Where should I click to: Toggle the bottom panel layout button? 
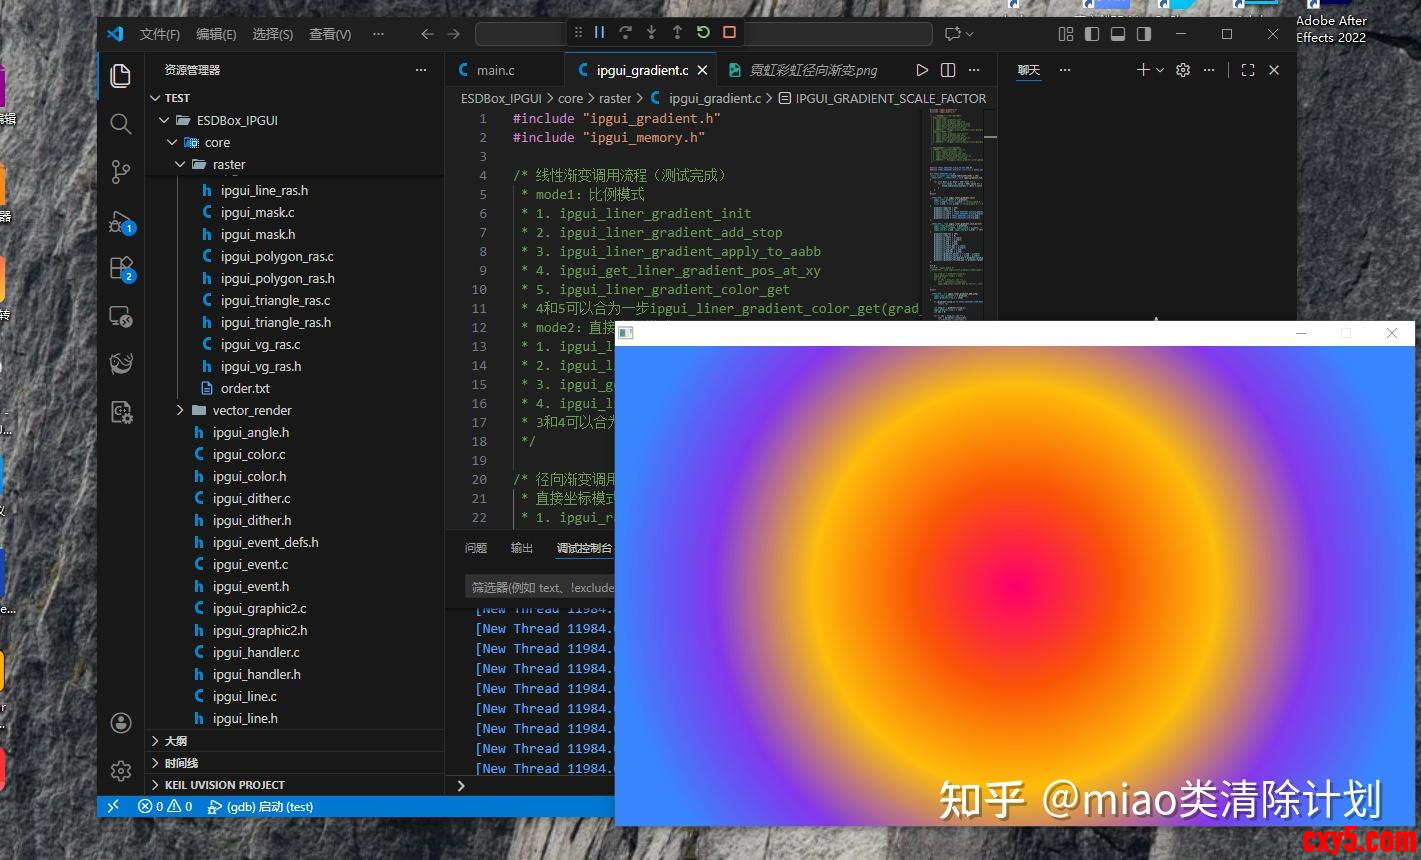pyautogui.click(x=1118, y=34)
